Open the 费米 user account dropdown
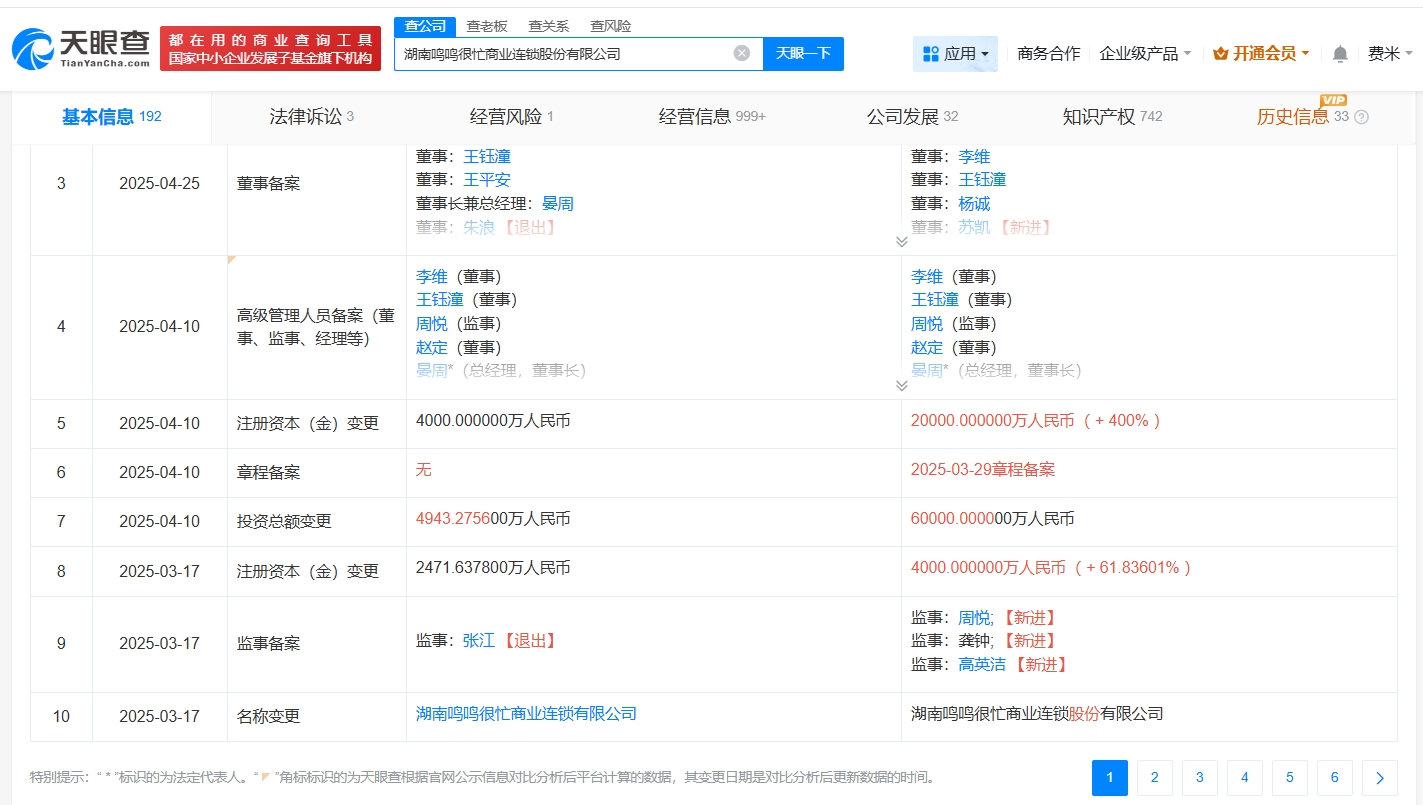 coord(1389,54)
